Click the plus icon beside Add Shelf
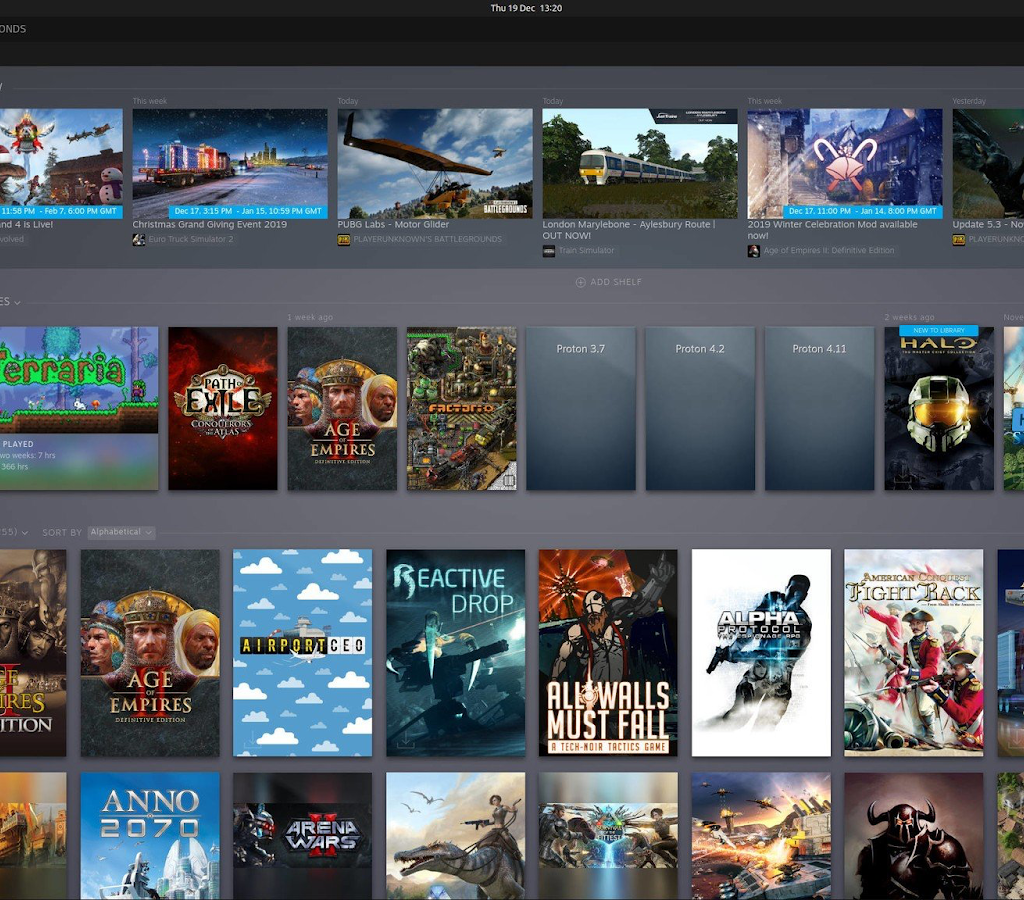 tap(580, 282)
